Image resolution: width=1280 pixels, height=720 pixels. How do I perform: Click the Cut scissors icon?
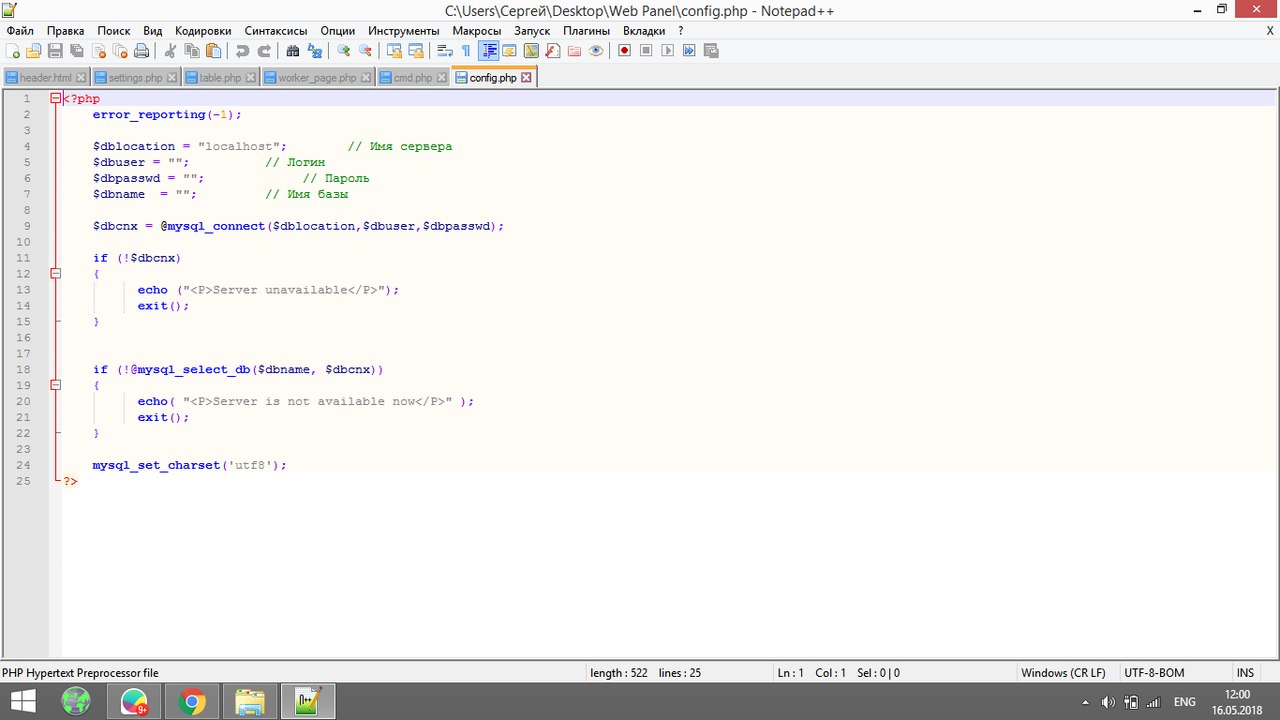(x=171, y=51)
